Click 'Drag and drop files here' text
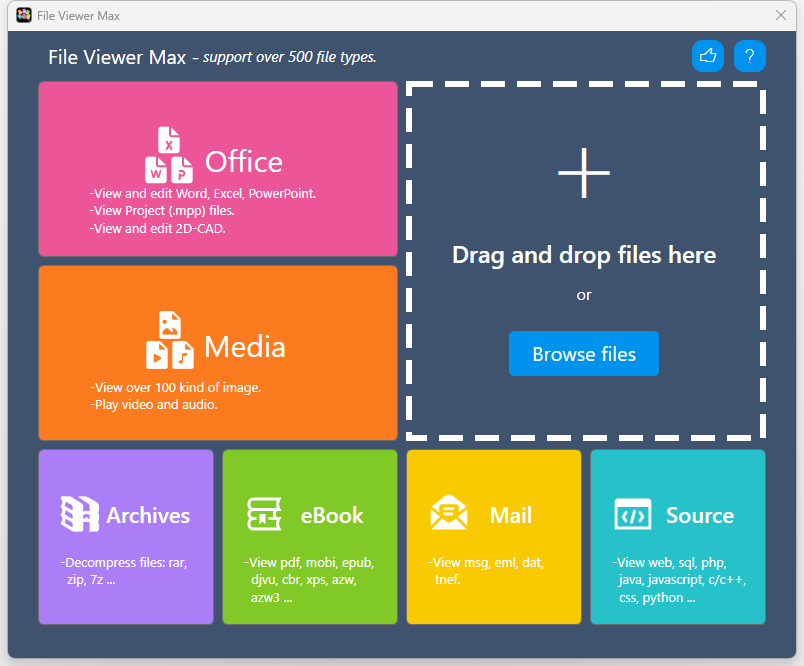 (584, 255)
